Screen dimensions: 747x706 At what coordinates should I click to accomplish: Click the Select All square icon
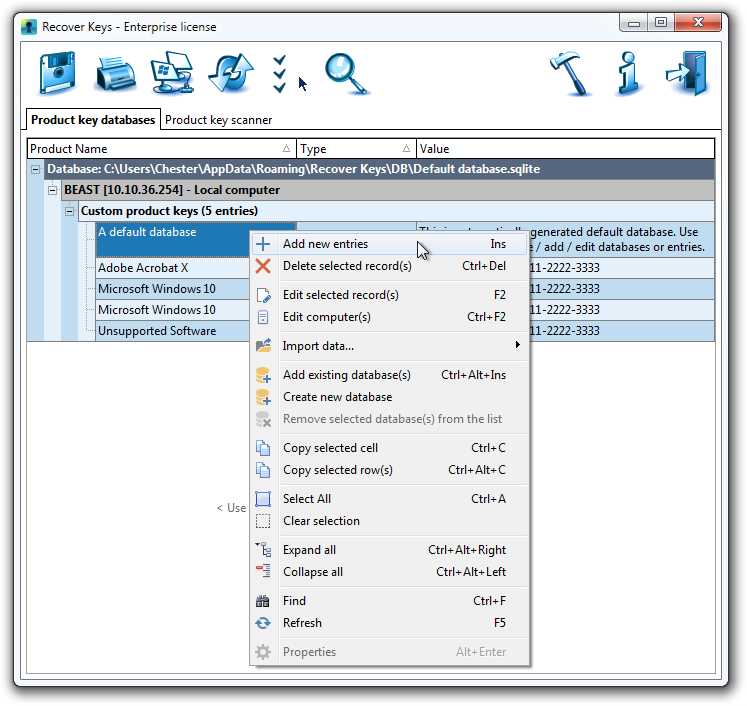tap(263, 499)
